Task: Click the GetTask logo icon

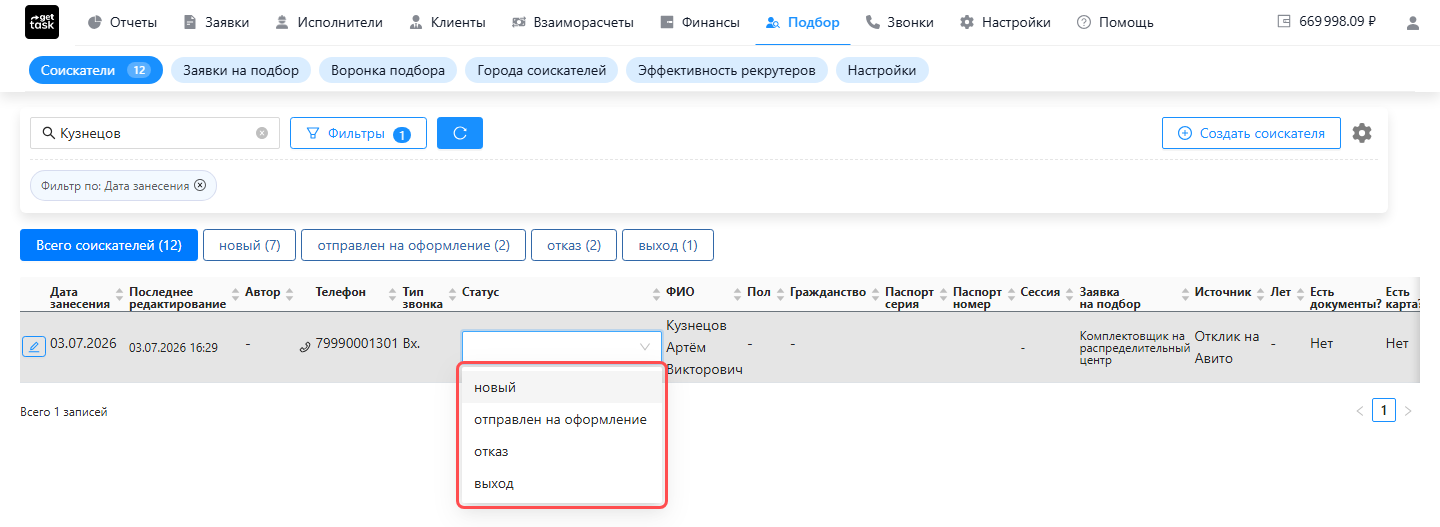Action: [41, 22]
